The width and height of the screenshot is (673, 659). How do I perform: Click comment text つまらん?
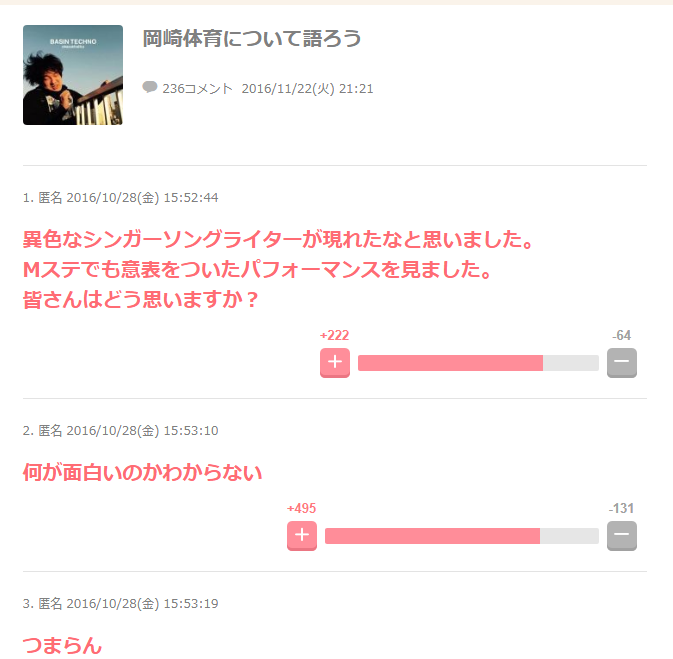pos(62,646)
